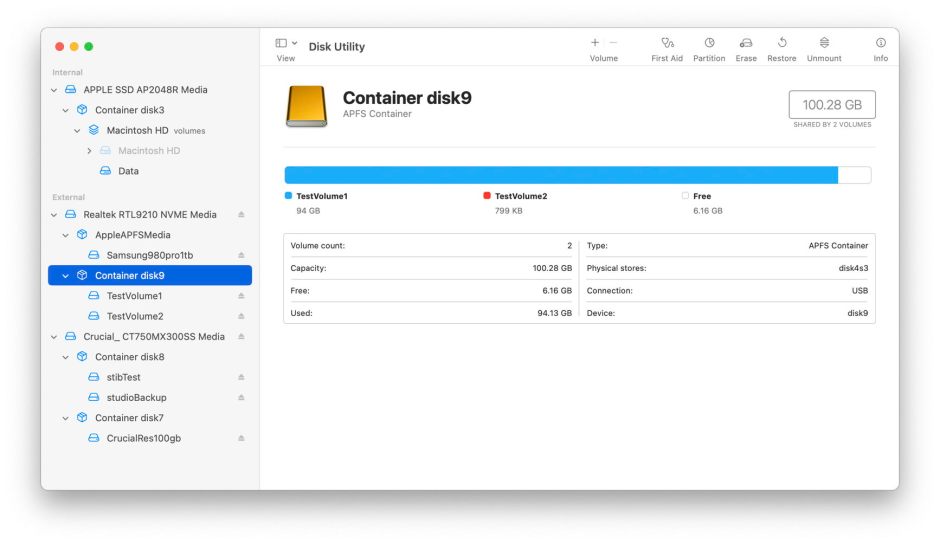The height and width of the screenshot is (544, 940).
Task: Select stibTest volume in sidebar
Action: click(x=123, y=377)
